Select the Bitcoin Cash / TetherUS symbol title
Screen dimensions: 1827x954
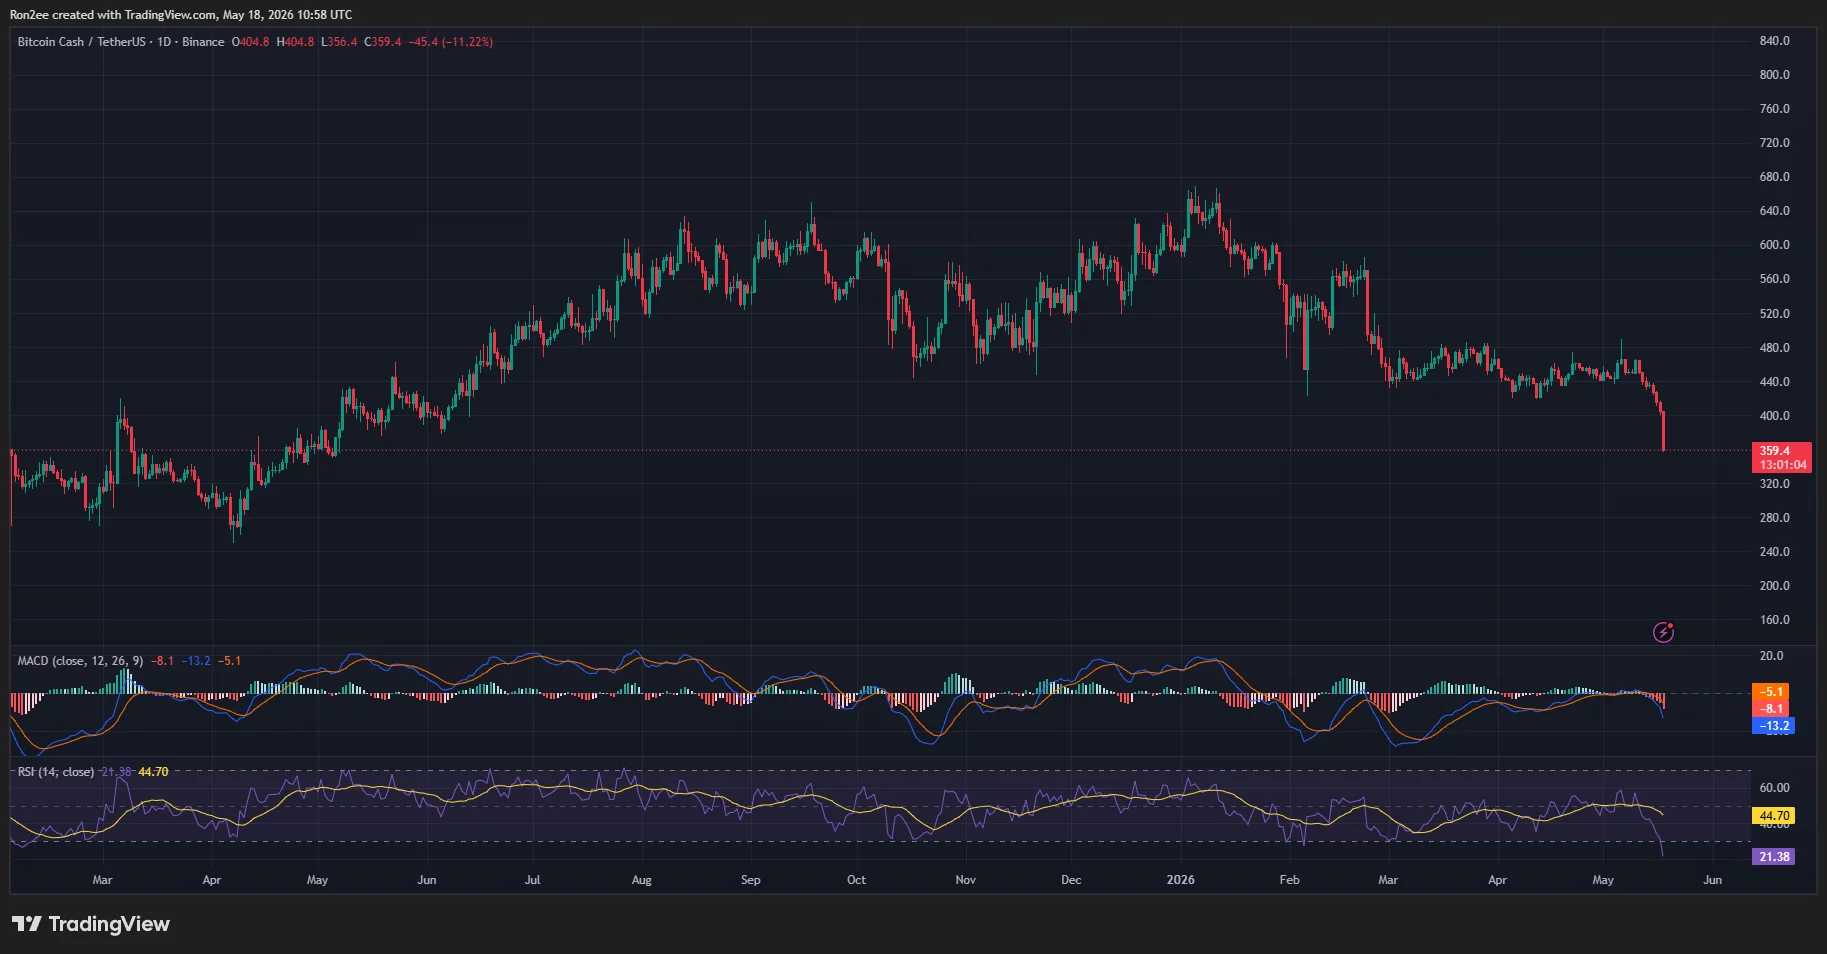pyautogui.click(x=82, y=42)
